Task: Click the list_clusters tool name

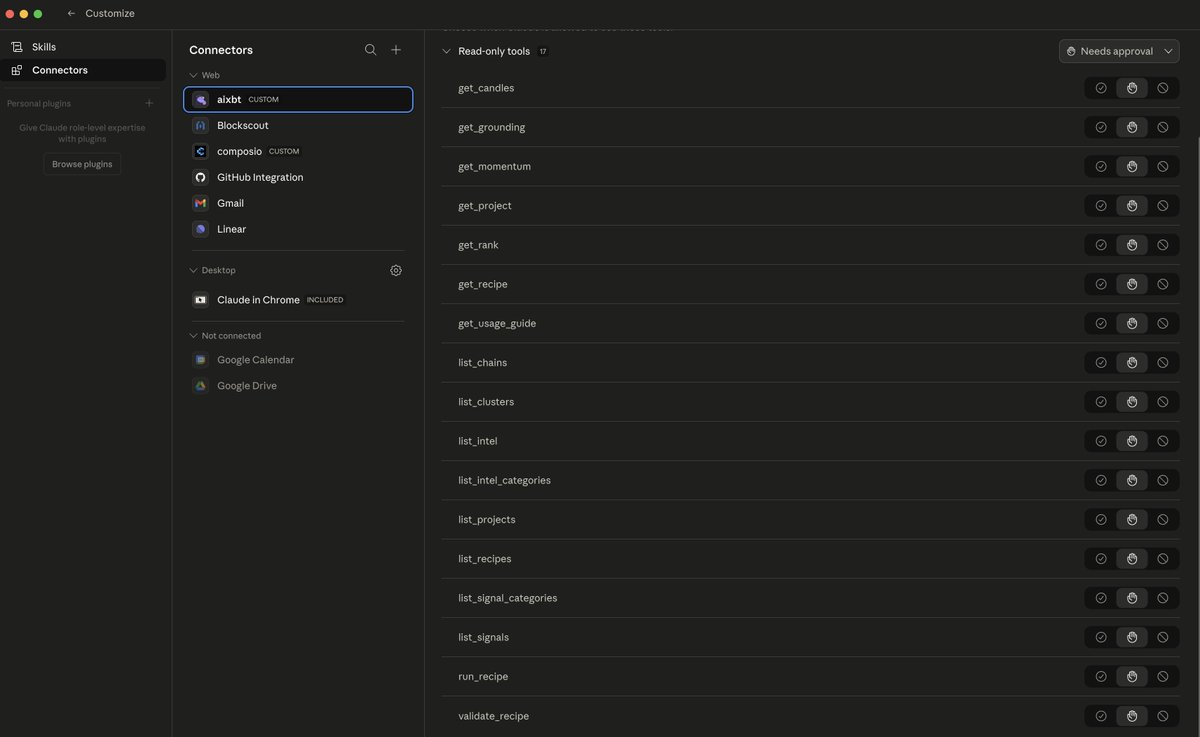Action: click(x=486, y=402)
